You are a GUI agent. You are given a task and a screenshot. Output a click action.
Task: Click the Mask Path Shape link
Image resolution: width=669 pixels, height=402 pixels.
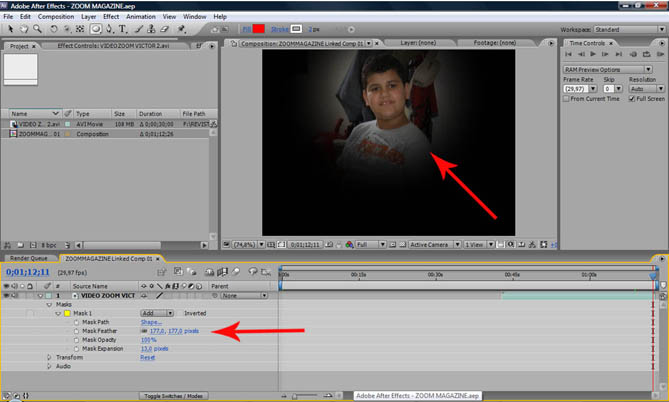(151, 322)
